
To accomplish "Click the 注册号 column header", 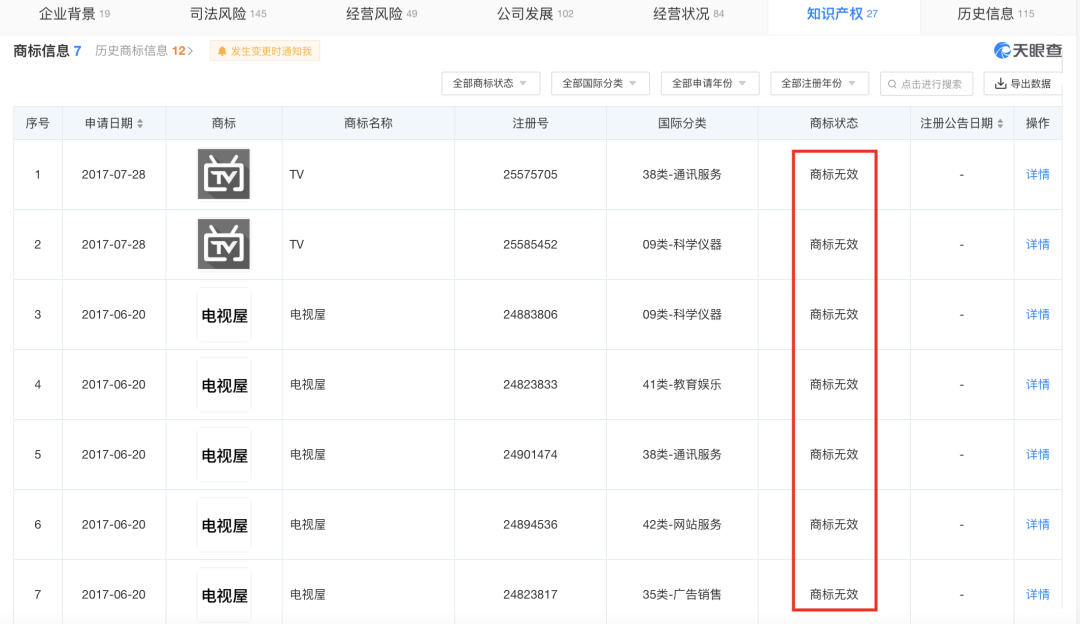I will point(530,123).
